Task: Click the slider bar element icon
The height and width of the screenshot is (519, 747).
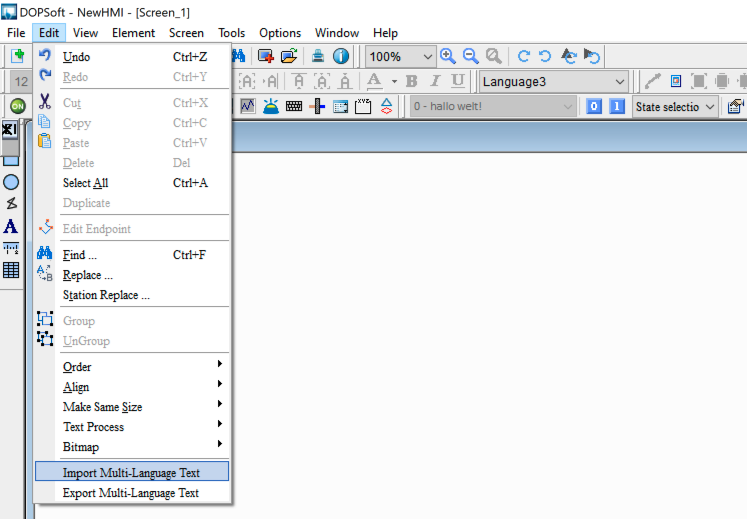Action: coord(317,106)
